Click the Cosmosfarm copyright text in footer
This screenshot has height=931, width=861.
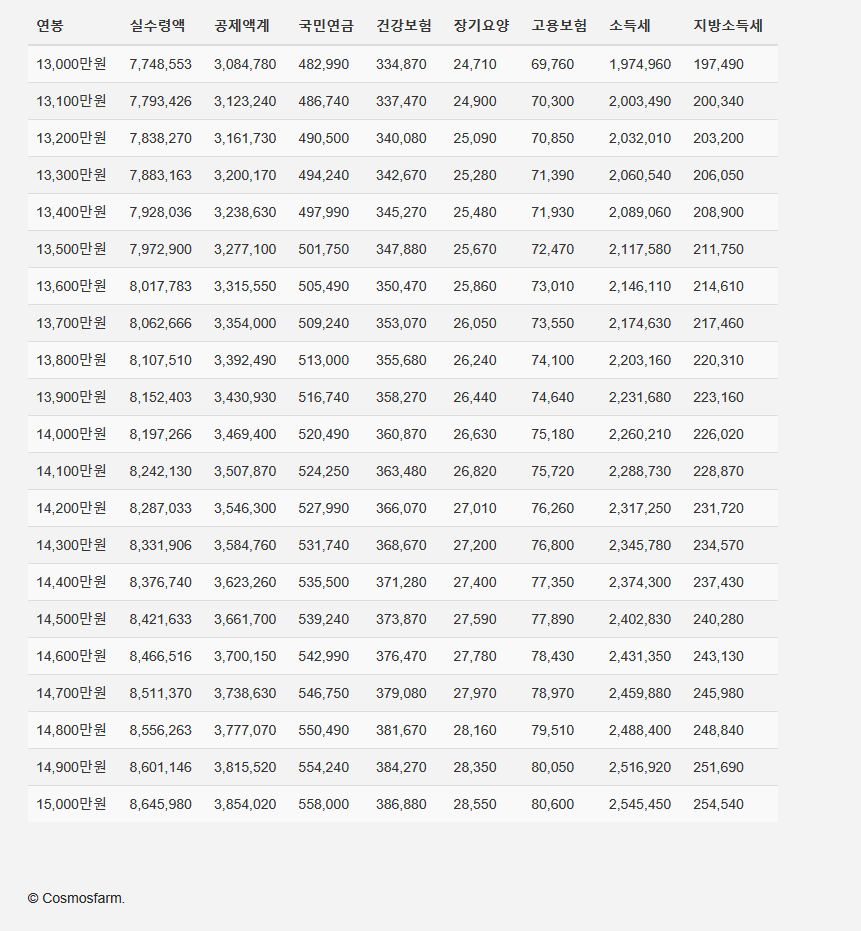pyautogui.click(x=77, y=898)
